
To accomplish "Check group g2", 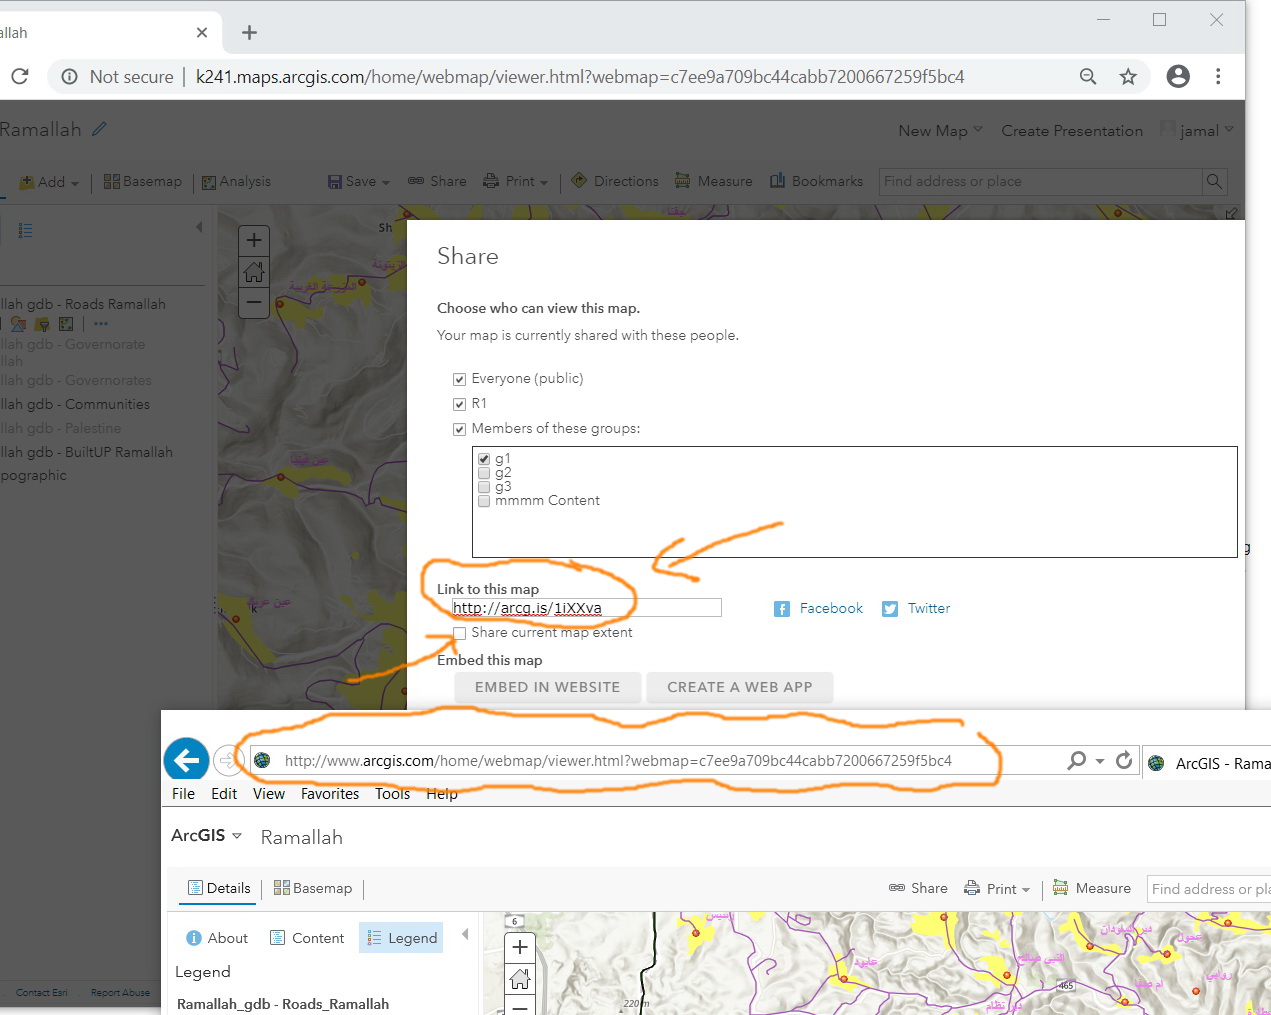I will coord(484,473).
